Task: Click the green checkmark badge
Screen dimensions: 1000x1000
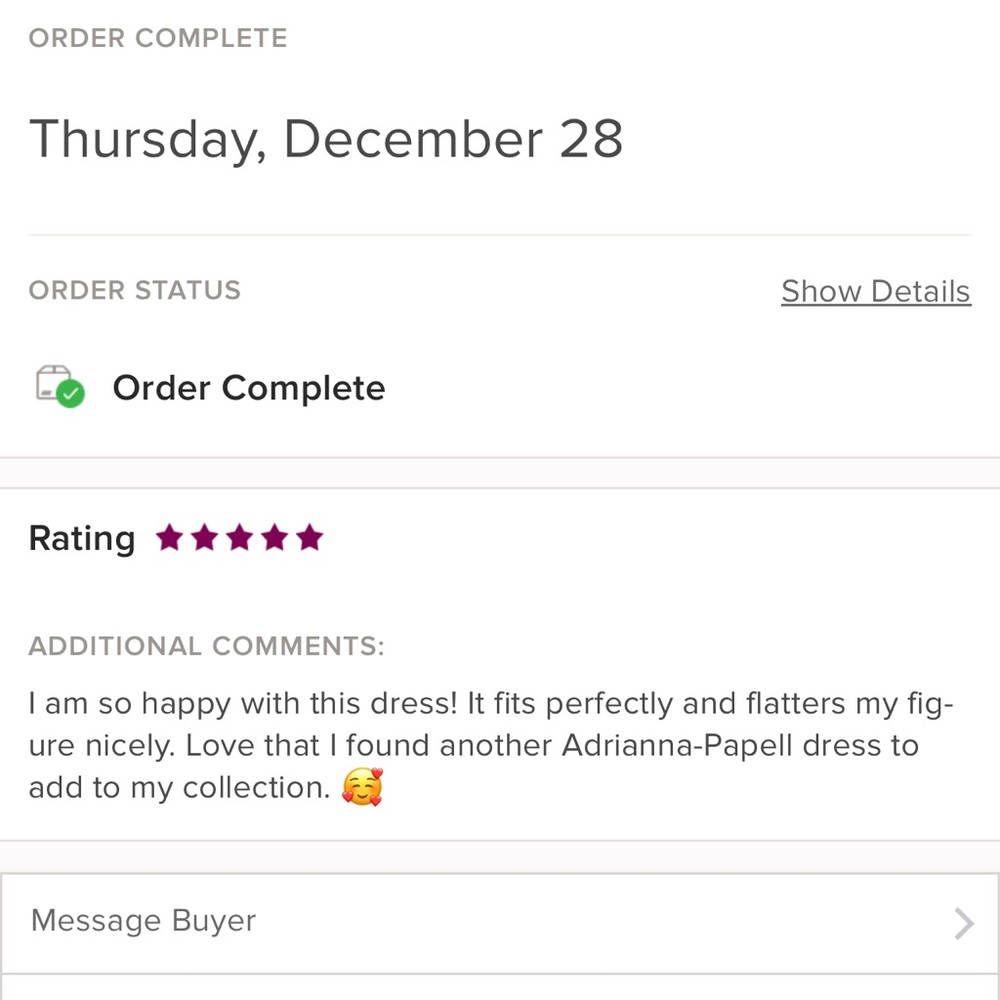Action: 70,394
